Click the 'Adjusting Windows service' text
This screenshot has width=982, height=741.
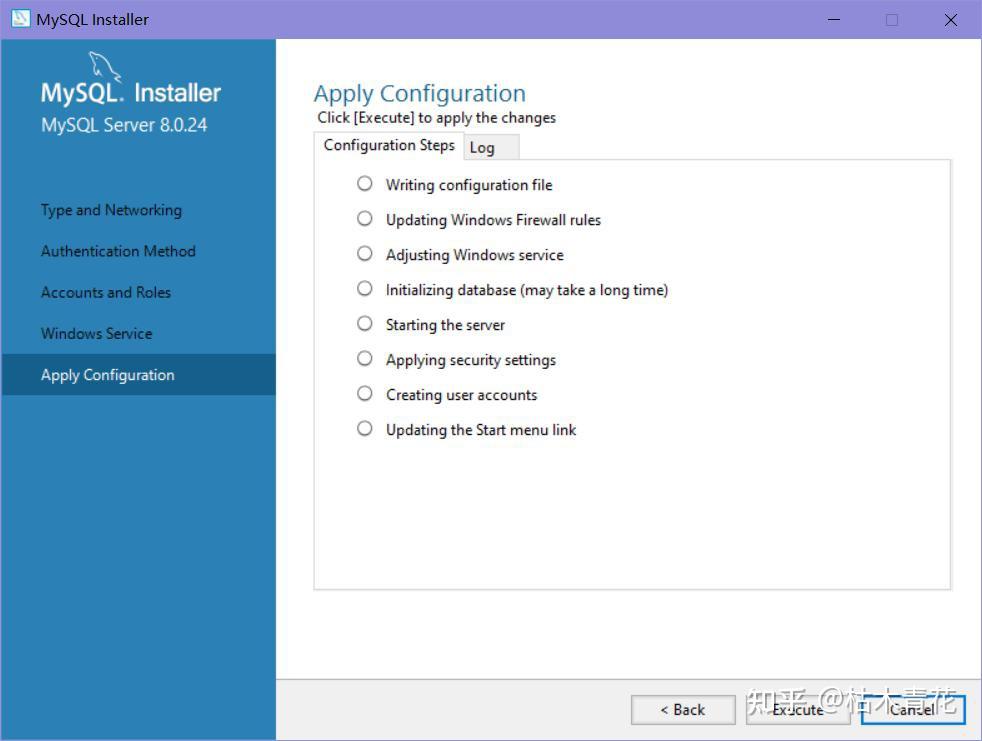pos(475,255)
